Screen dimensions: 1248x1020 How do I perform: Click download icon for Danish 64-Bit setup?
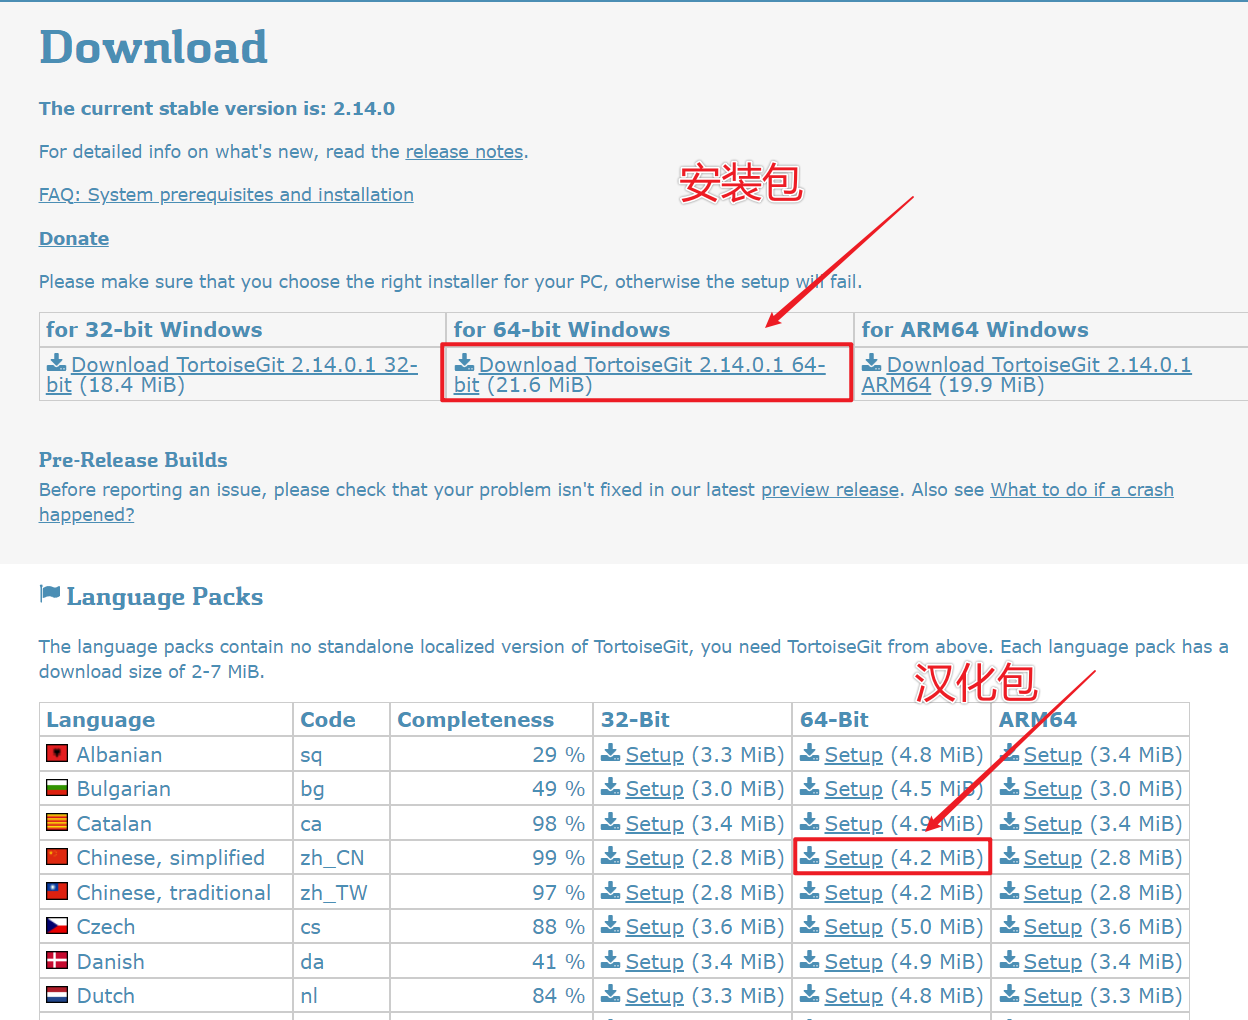tap(809, 960)
